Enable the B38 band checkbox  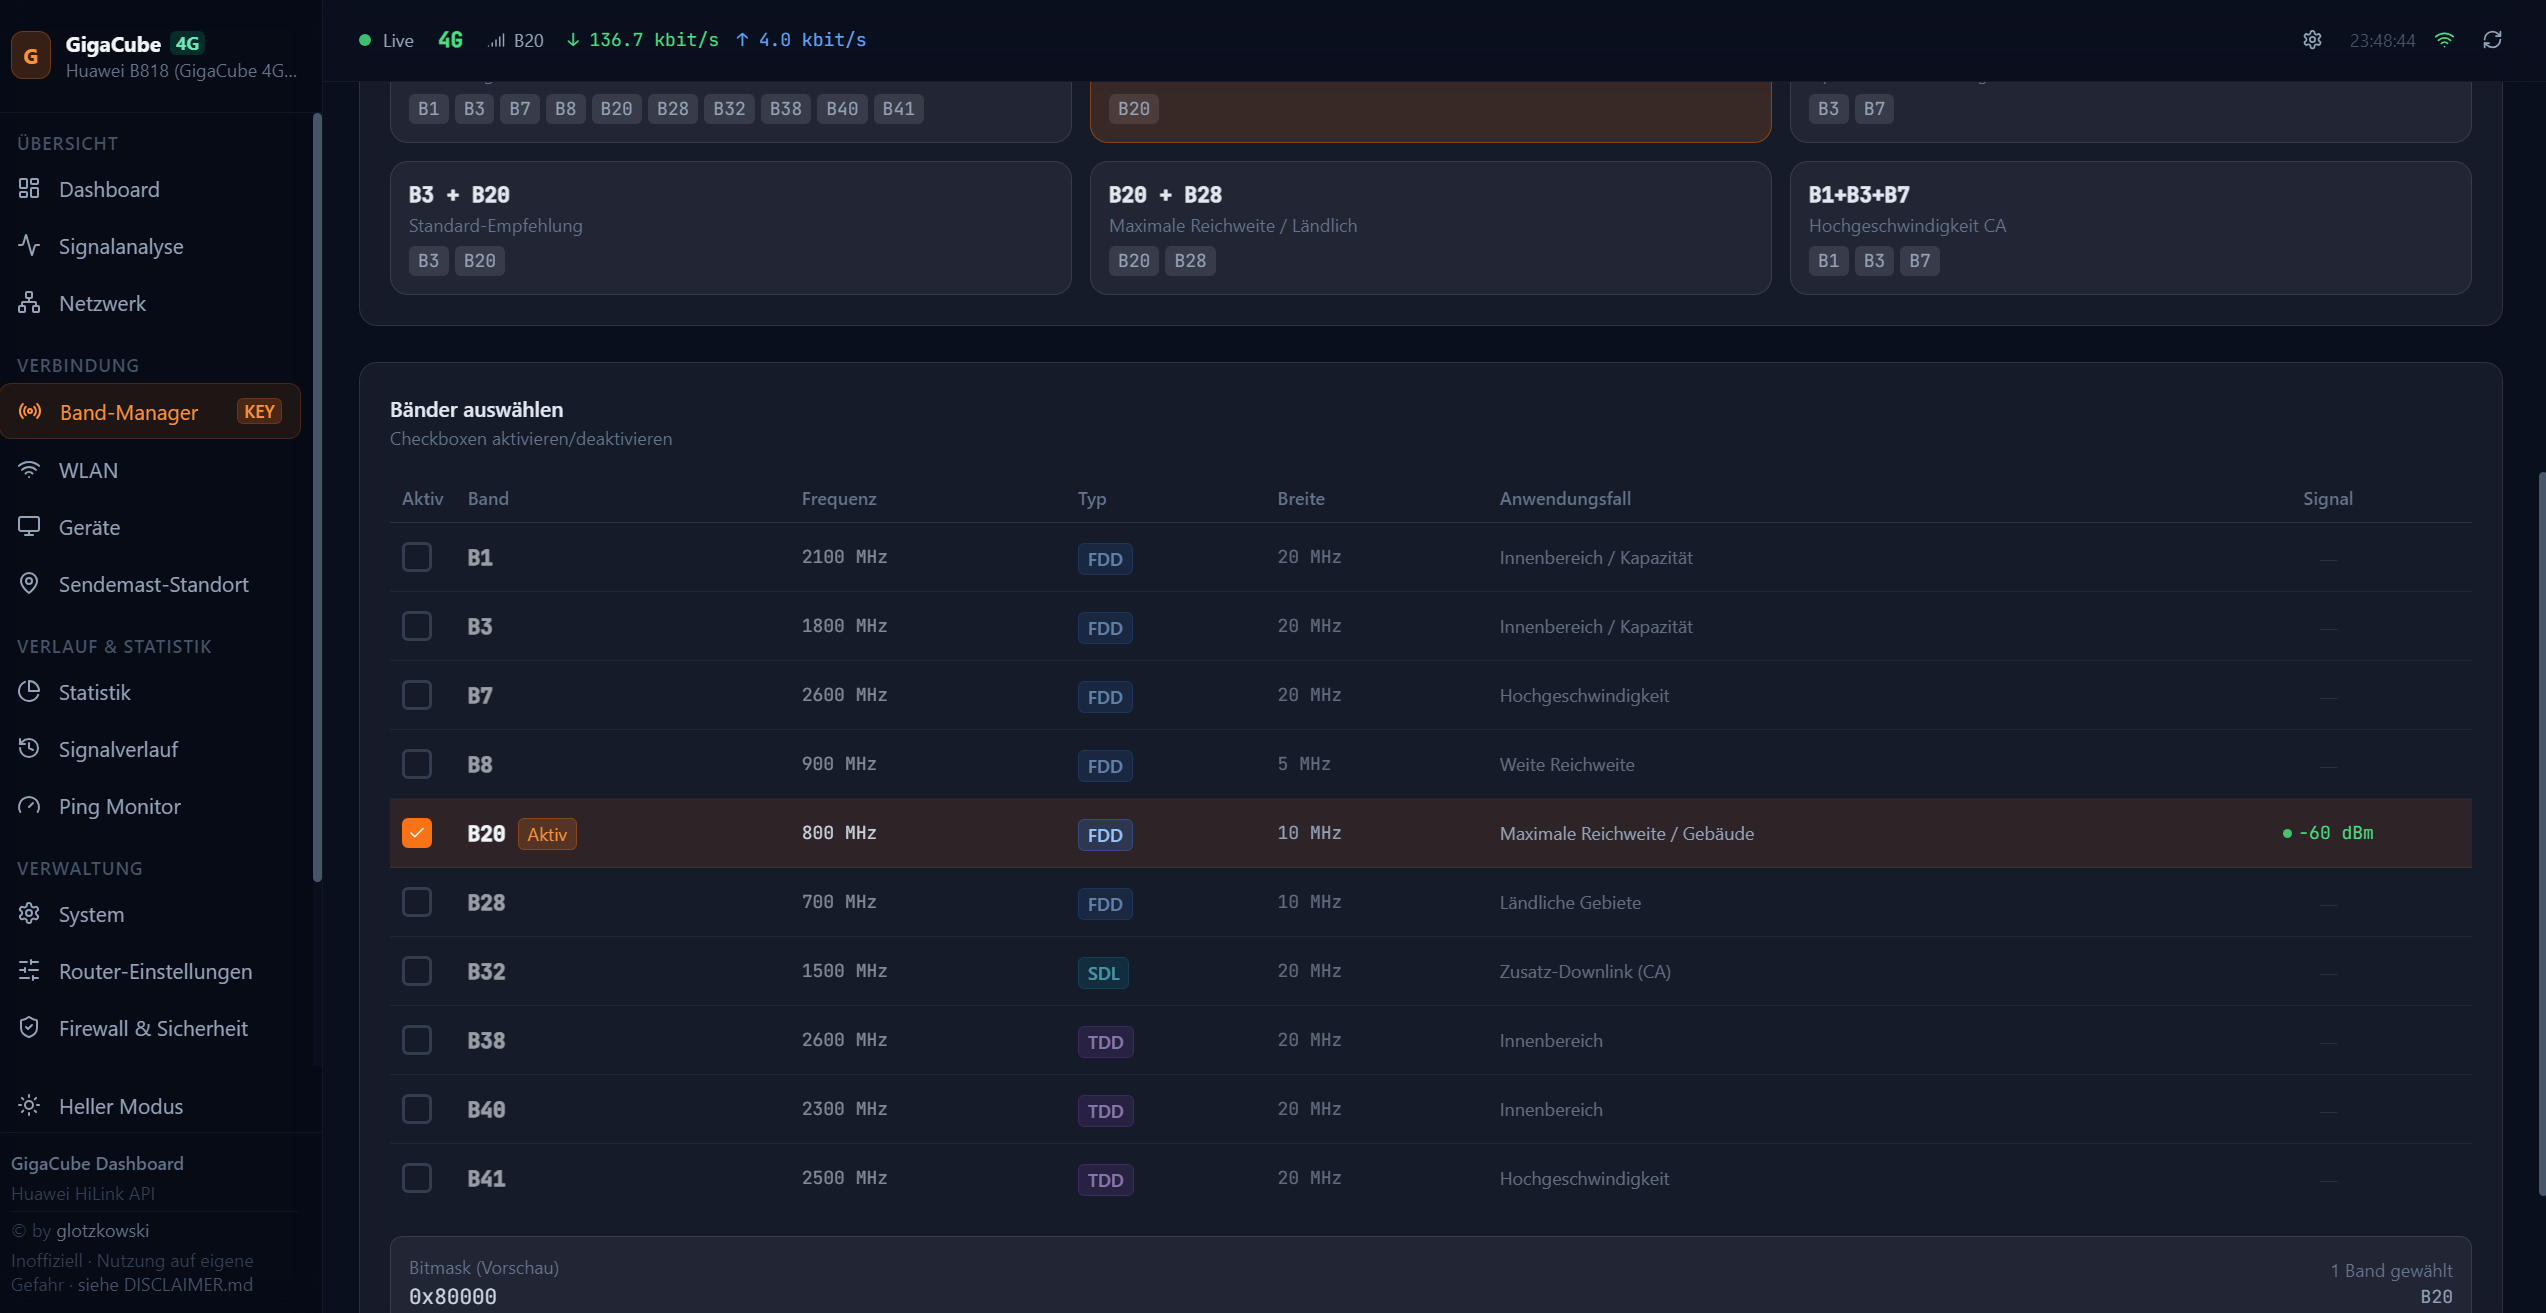[417, 1040]
